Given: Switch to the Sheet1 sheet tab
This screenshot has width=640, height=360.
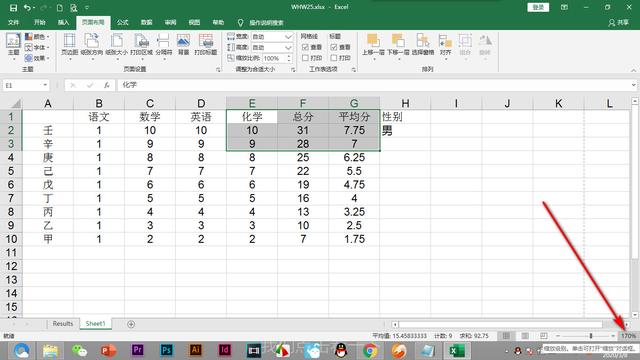Looking at the screenshot, I should point(96,323).
